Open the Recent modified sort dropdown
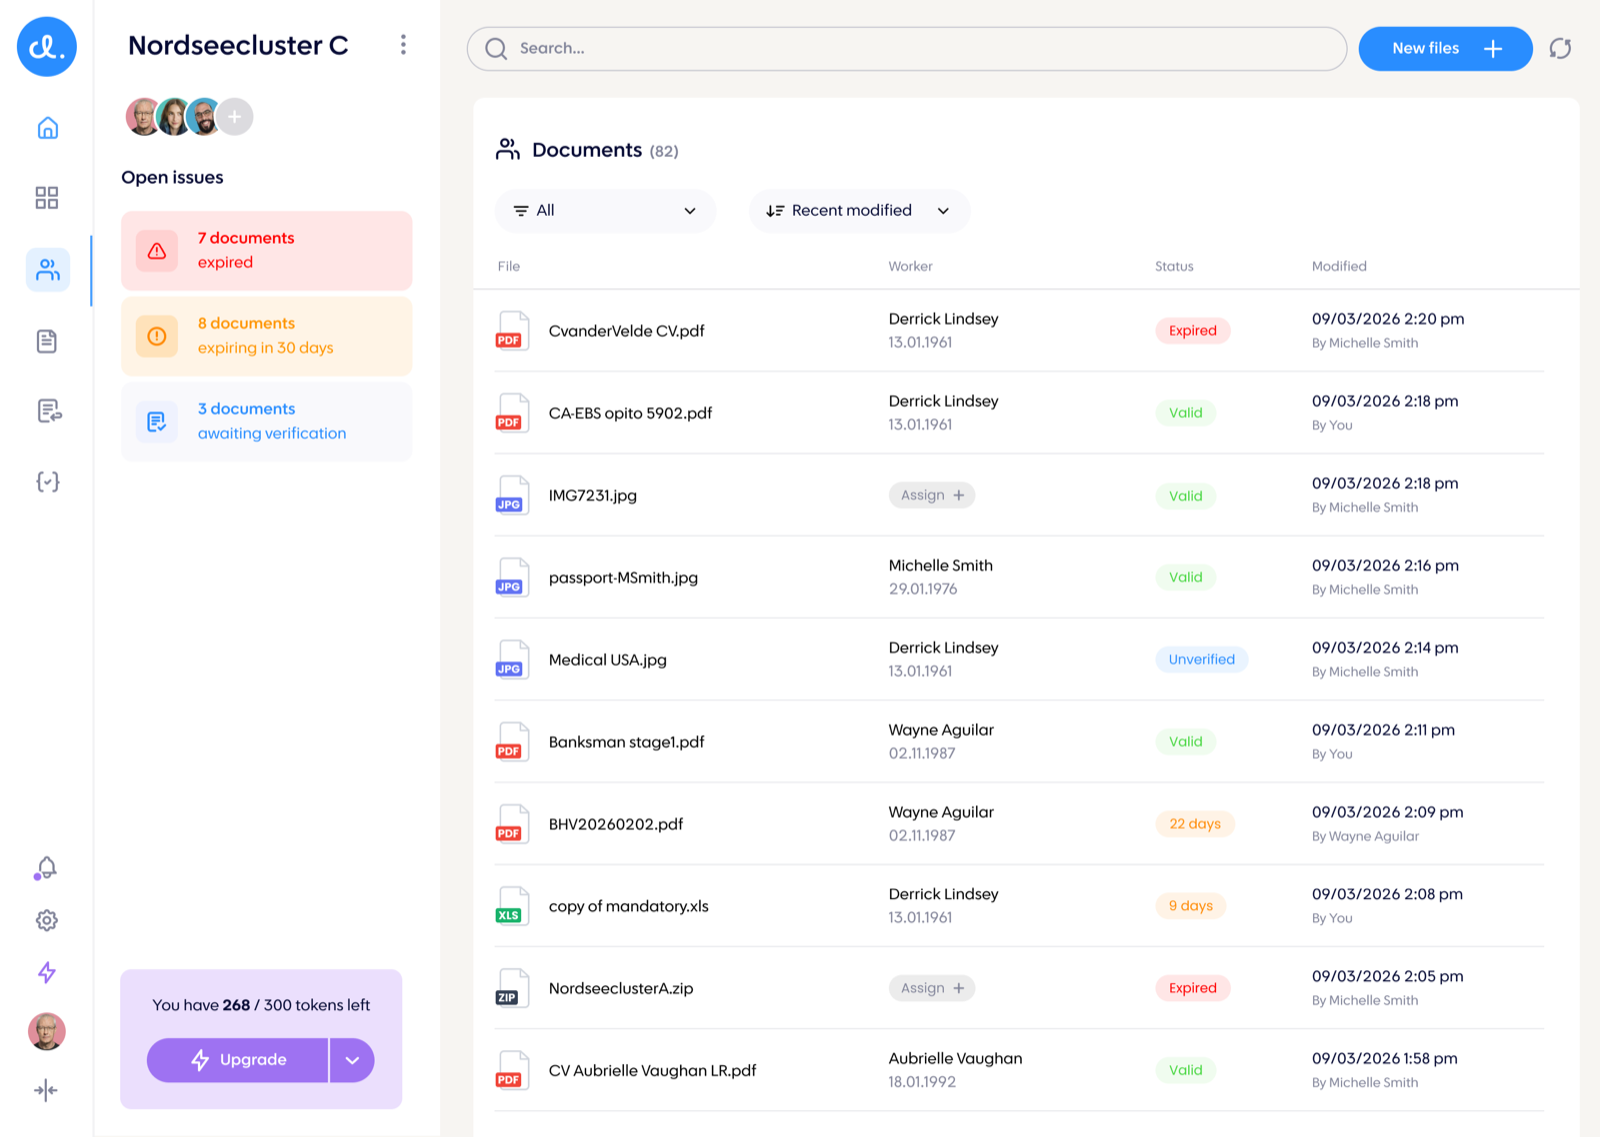This screenshot has width=1600, height=1137. click(859, 211)
